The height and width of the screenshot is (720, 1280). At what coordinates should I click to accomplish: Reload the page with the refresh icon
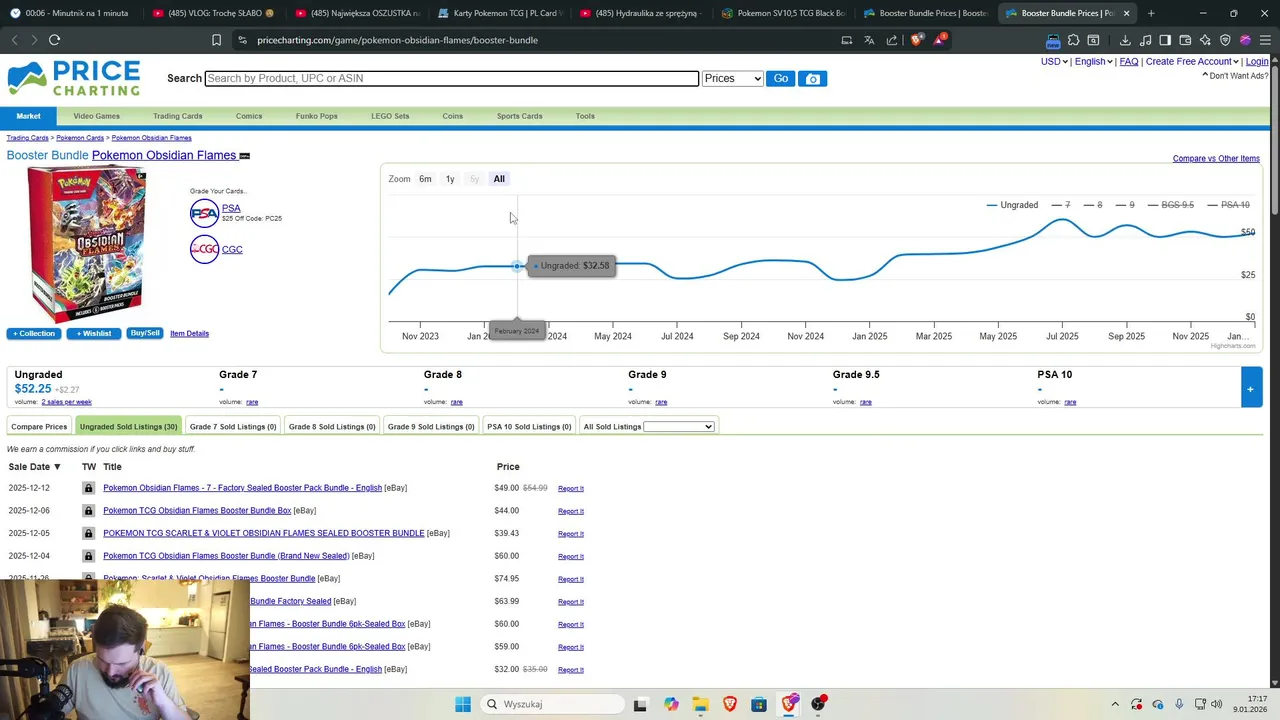[x=54, y=40]
